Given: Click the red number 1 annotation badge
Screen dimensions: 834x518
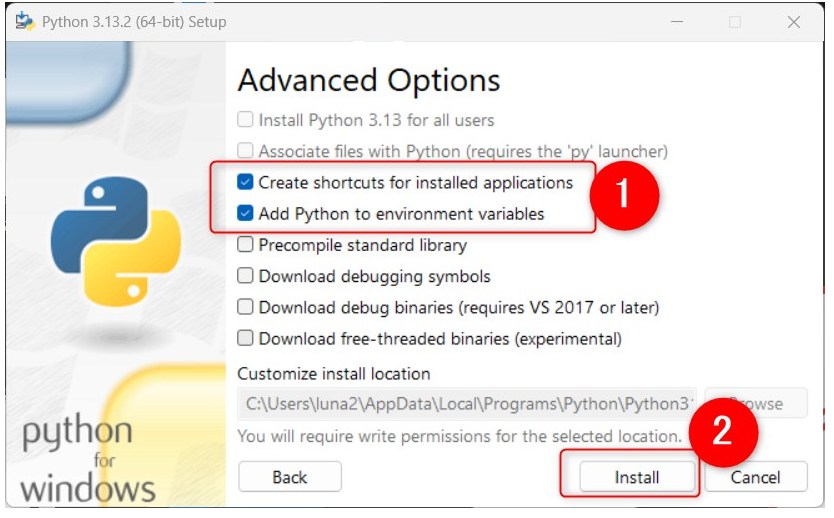Looking at the screenshot, I should click(x=624, y=195).
